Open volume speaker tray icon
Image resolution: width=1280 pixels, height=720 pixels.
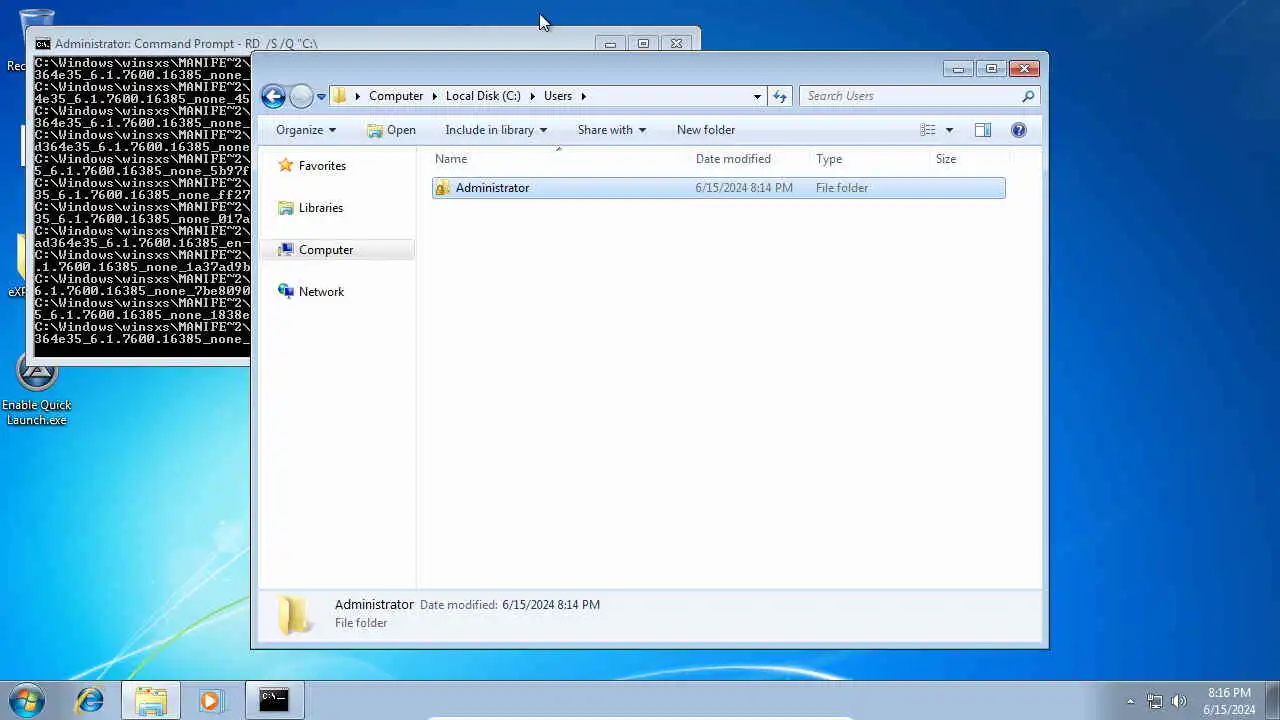point(1179,701)
